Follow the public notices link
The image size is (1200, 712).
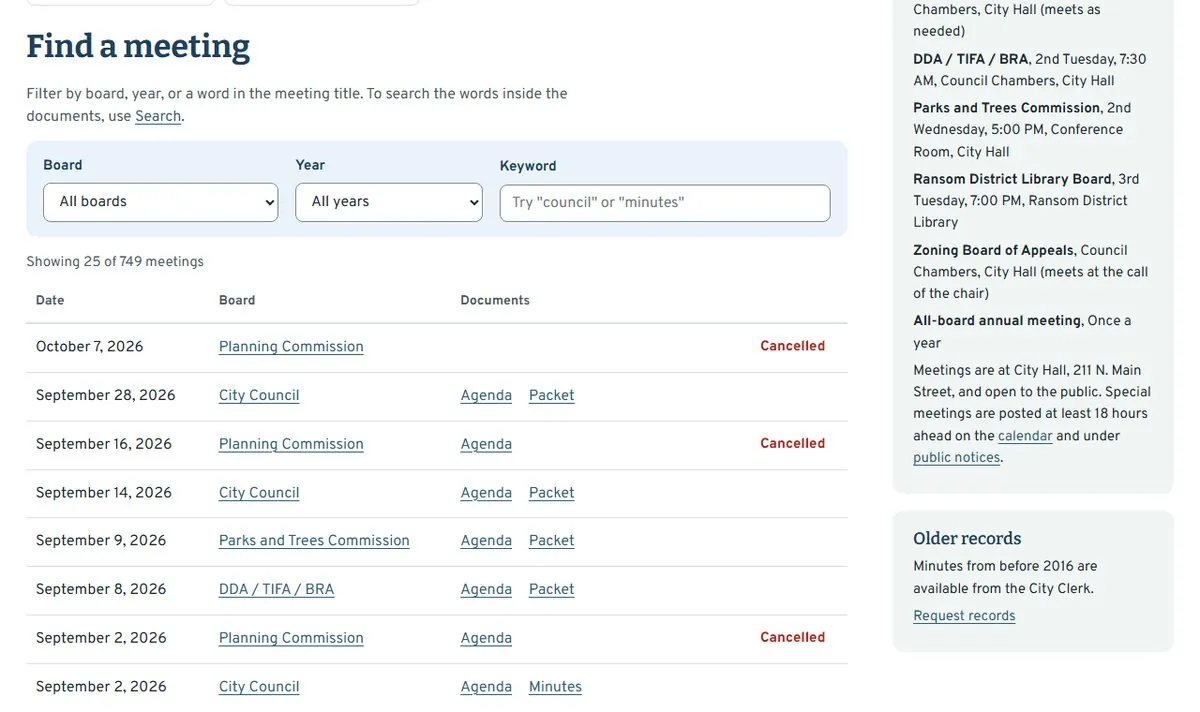956,458
